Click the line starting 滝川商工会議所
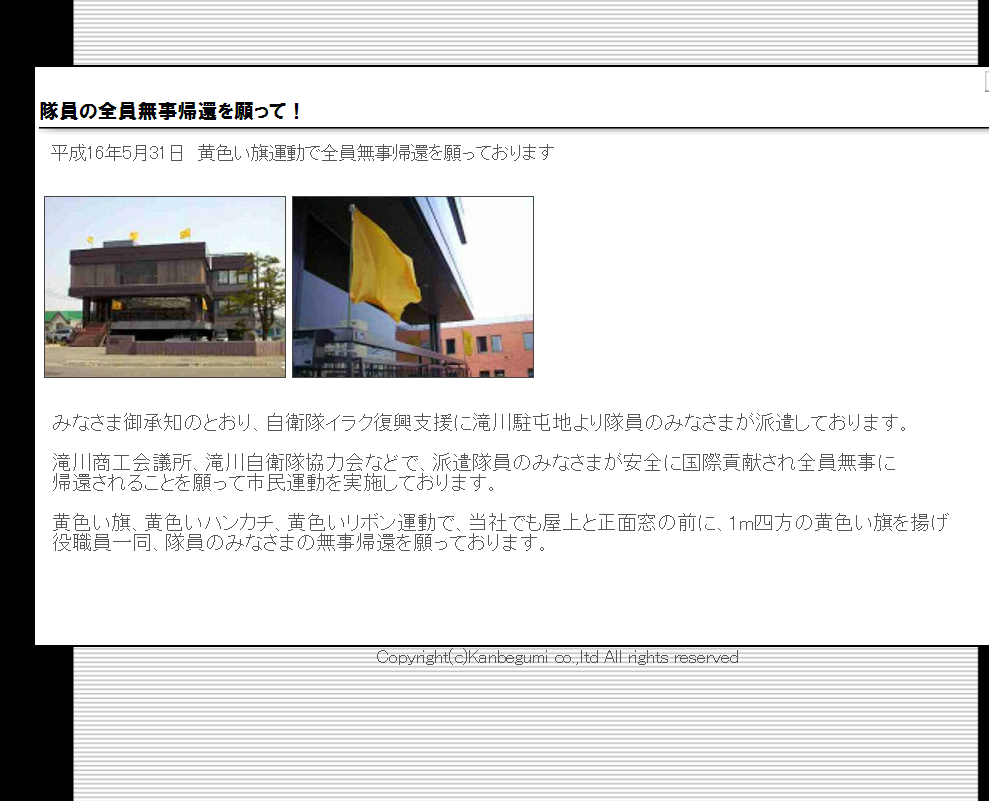 click(474, 462)
